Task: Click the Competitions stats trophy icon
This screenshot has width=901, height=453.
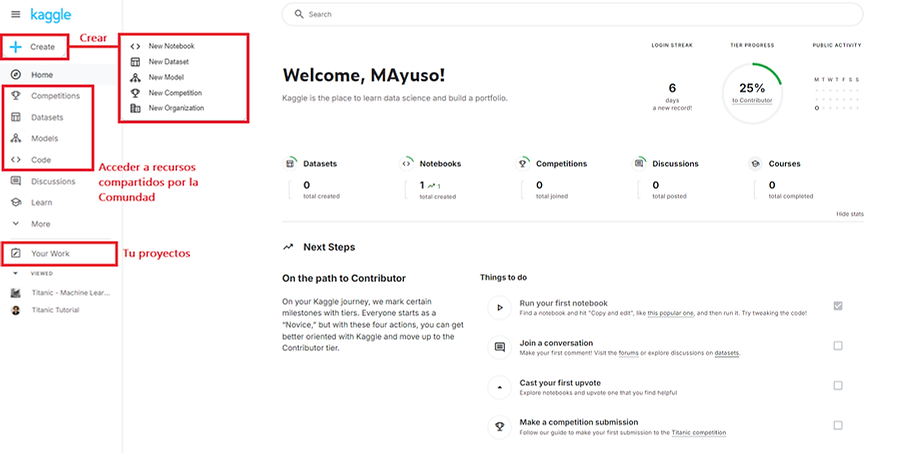Action: coord(522,164)
